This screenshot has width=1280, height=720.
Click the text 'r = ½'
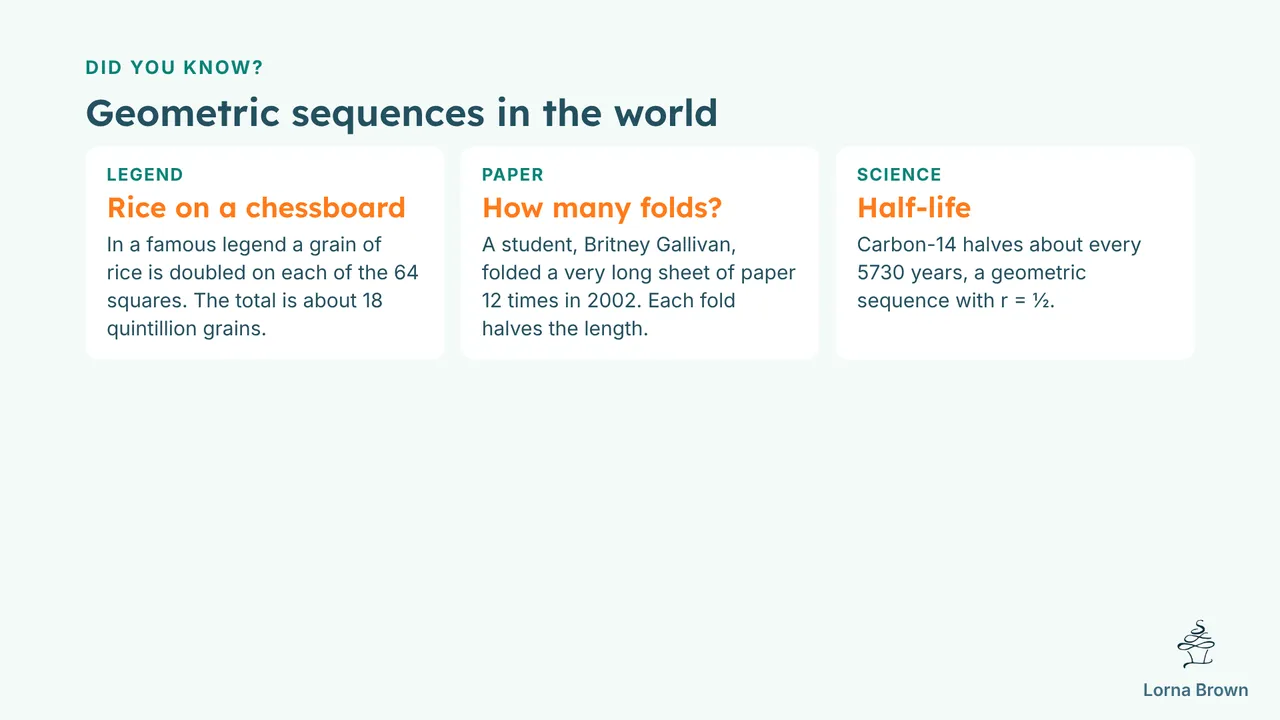pyautogui.click(x=1024, y=300)
